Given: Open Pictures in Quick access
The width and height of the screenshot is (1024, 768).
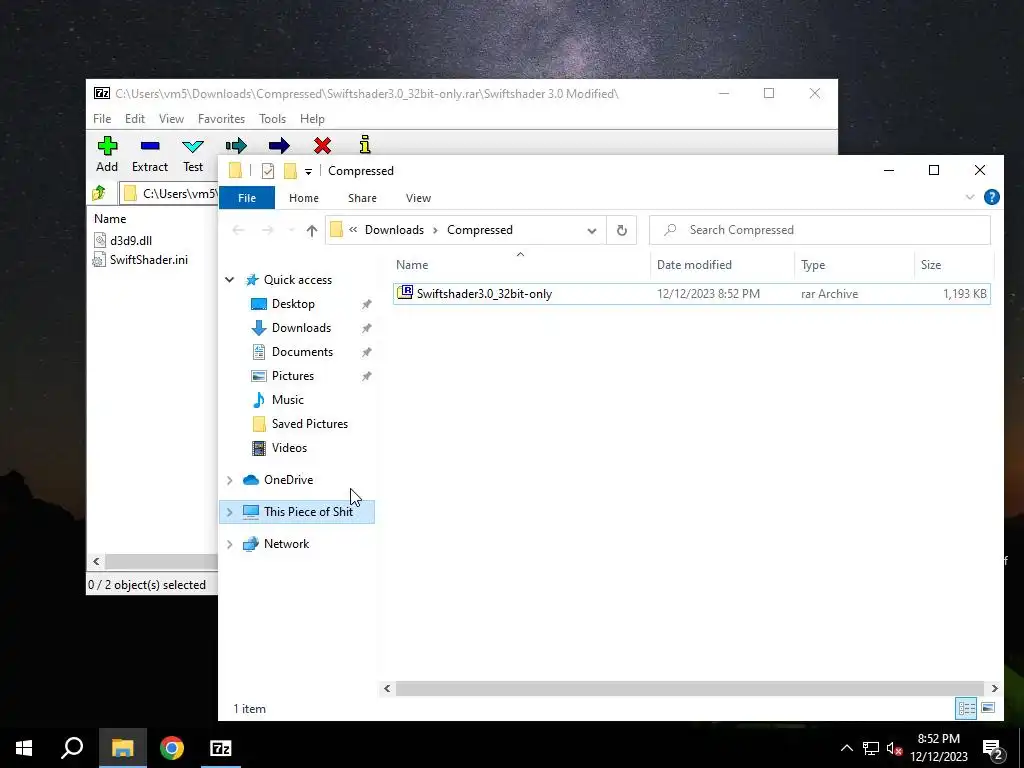Looking at the screenshot, I should [x=293, y=376].
